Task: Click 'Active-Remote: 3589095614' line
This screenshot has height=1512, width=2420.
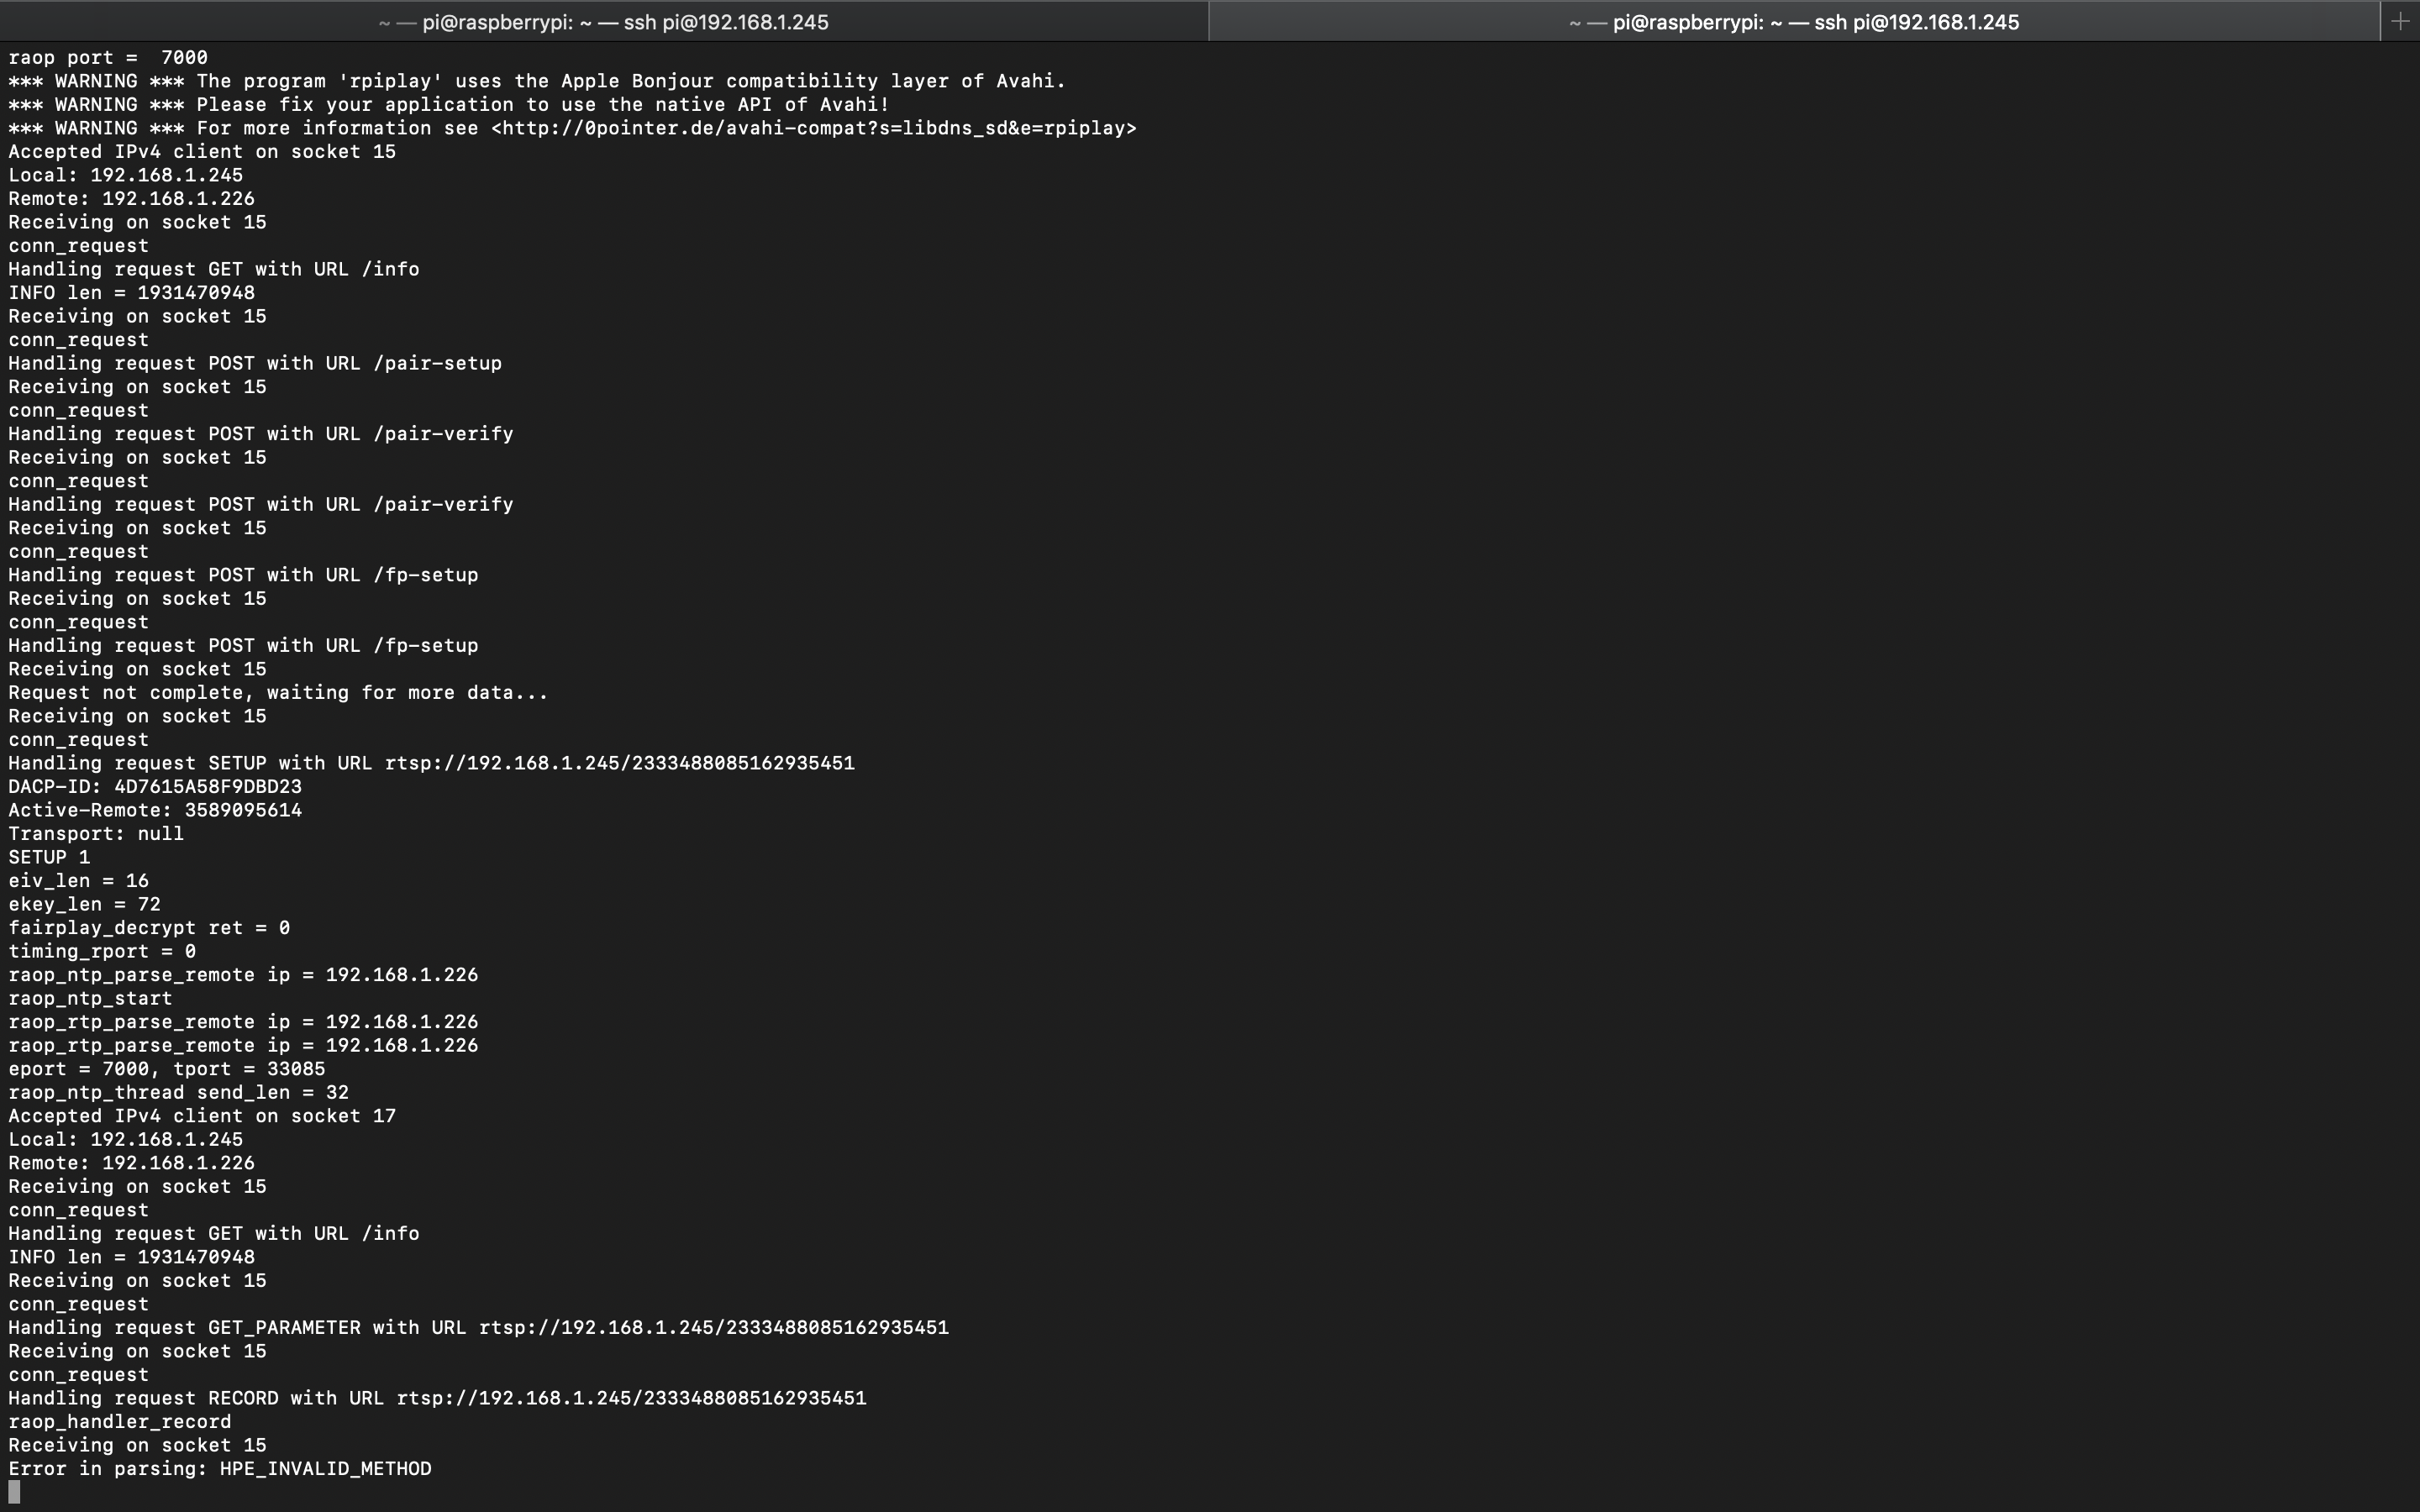Action: [155, 810]
